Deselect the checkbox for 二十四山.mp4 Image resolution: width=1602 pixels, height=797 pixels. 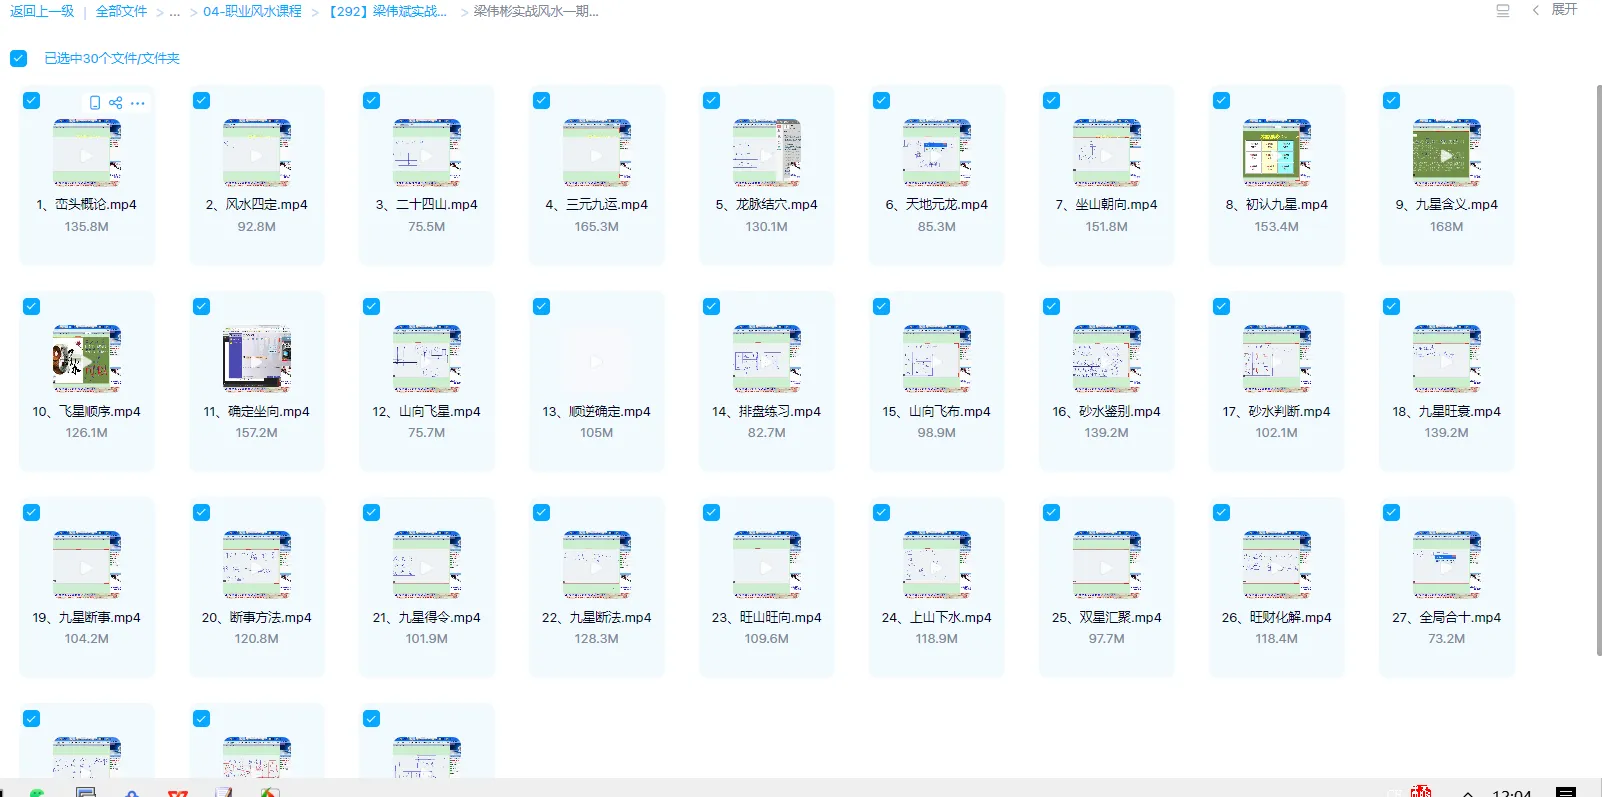[372, 100]
